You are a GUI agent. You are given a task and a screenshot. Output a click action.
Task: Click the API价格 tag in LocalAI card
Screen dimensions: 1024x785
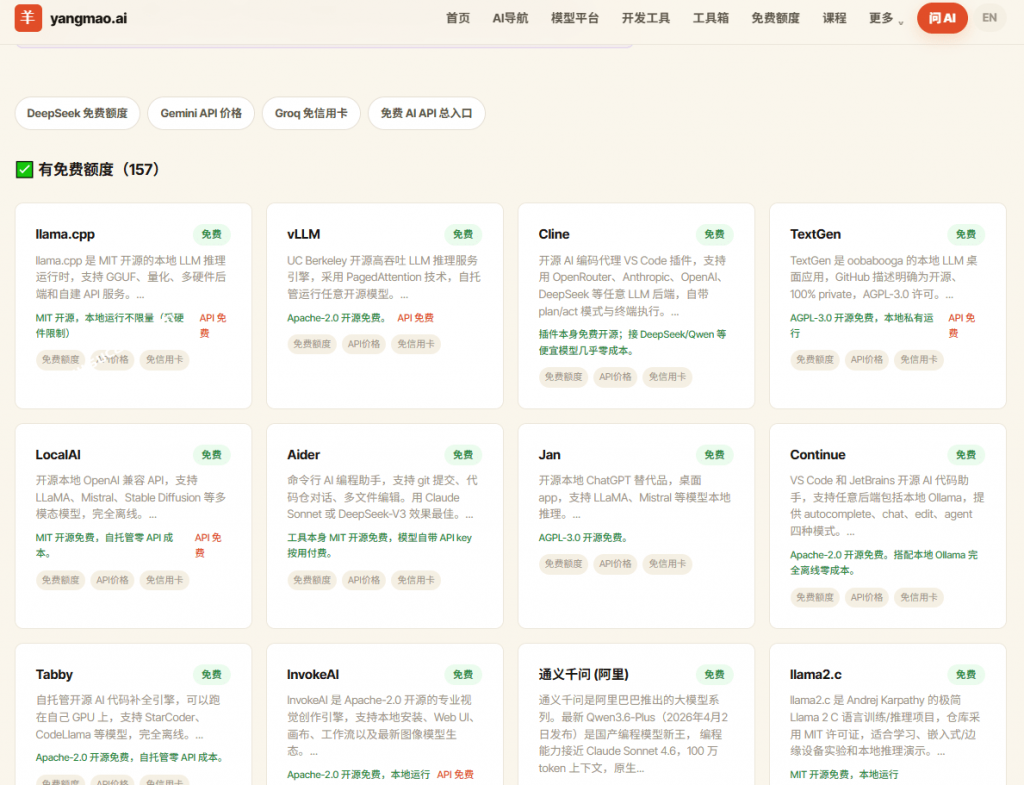click(112, 580)
